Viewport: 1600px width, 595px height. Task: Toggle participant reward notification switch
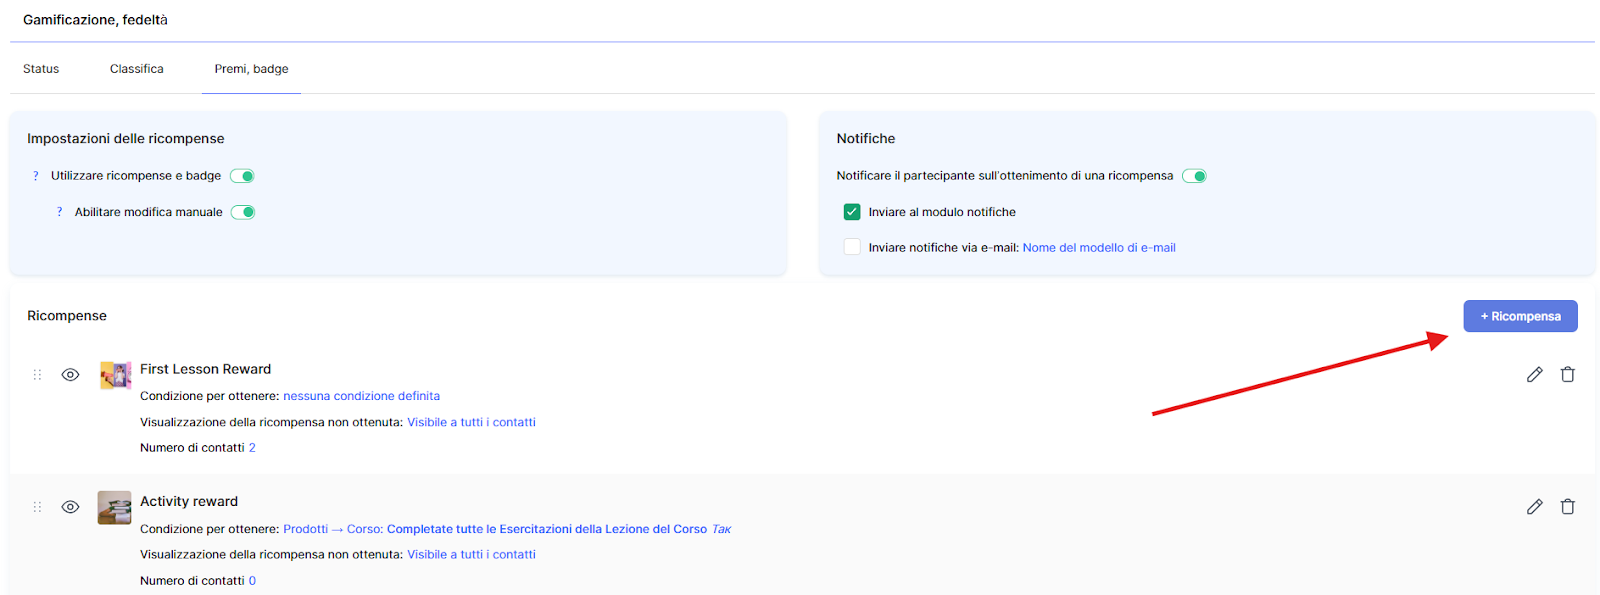tap(1194, 176)
